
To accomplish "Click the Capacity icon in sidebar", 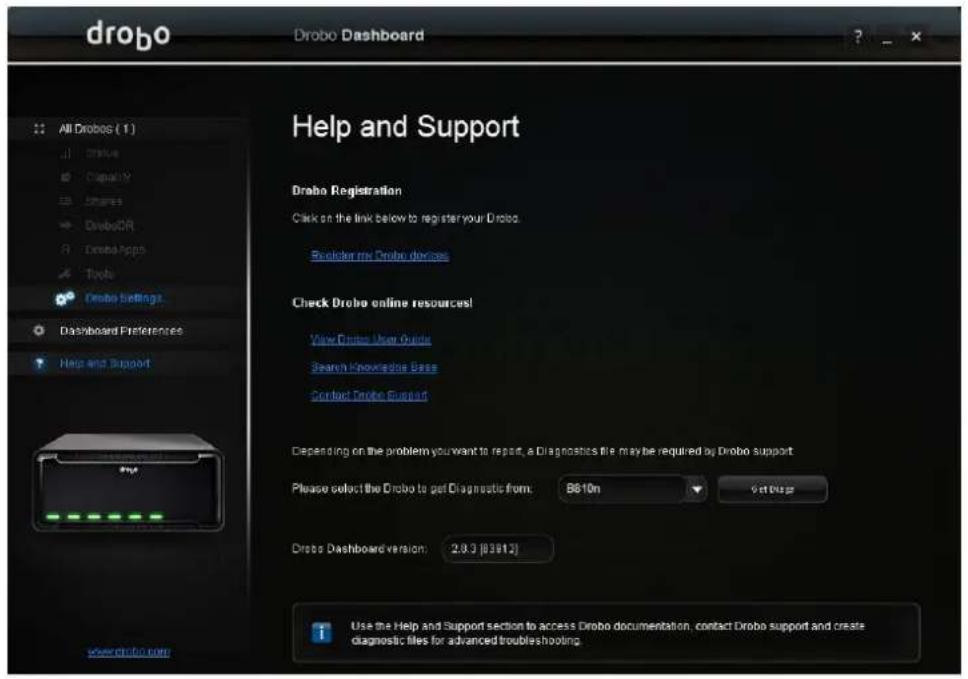I will pyautogui.click(x=66, y=177).
